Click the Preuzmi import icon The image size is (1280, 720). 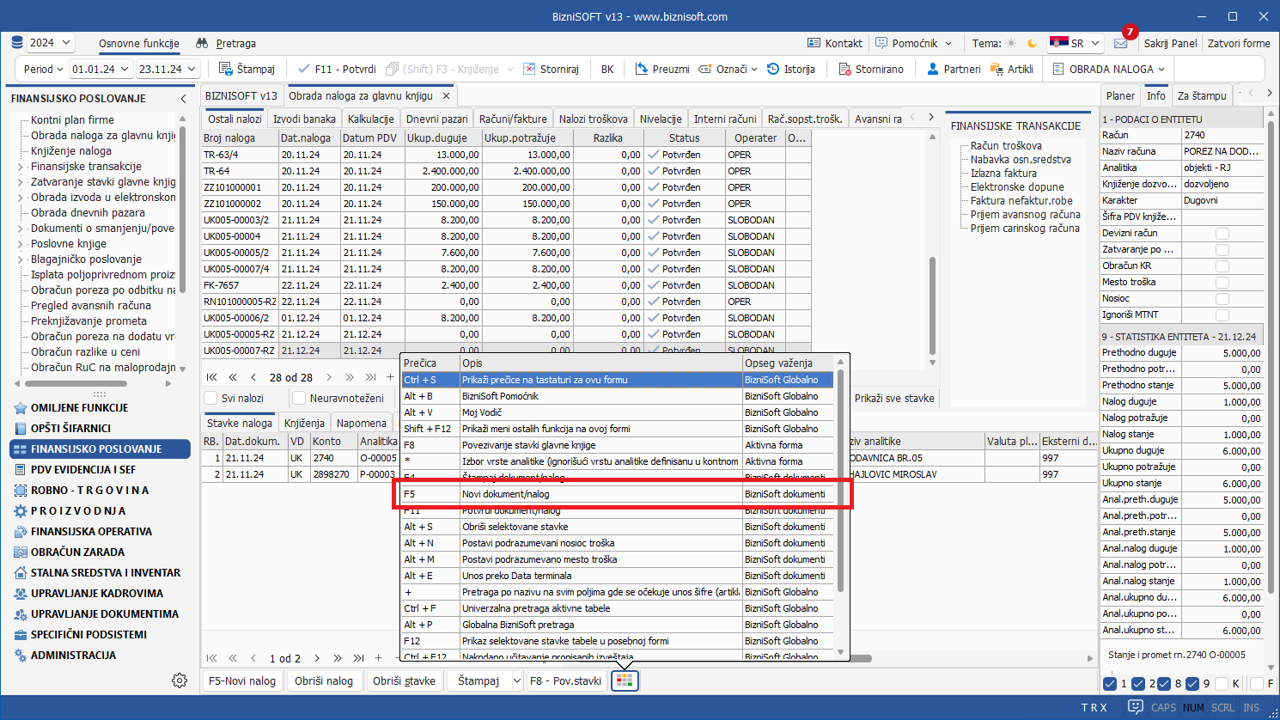(642, 69)
